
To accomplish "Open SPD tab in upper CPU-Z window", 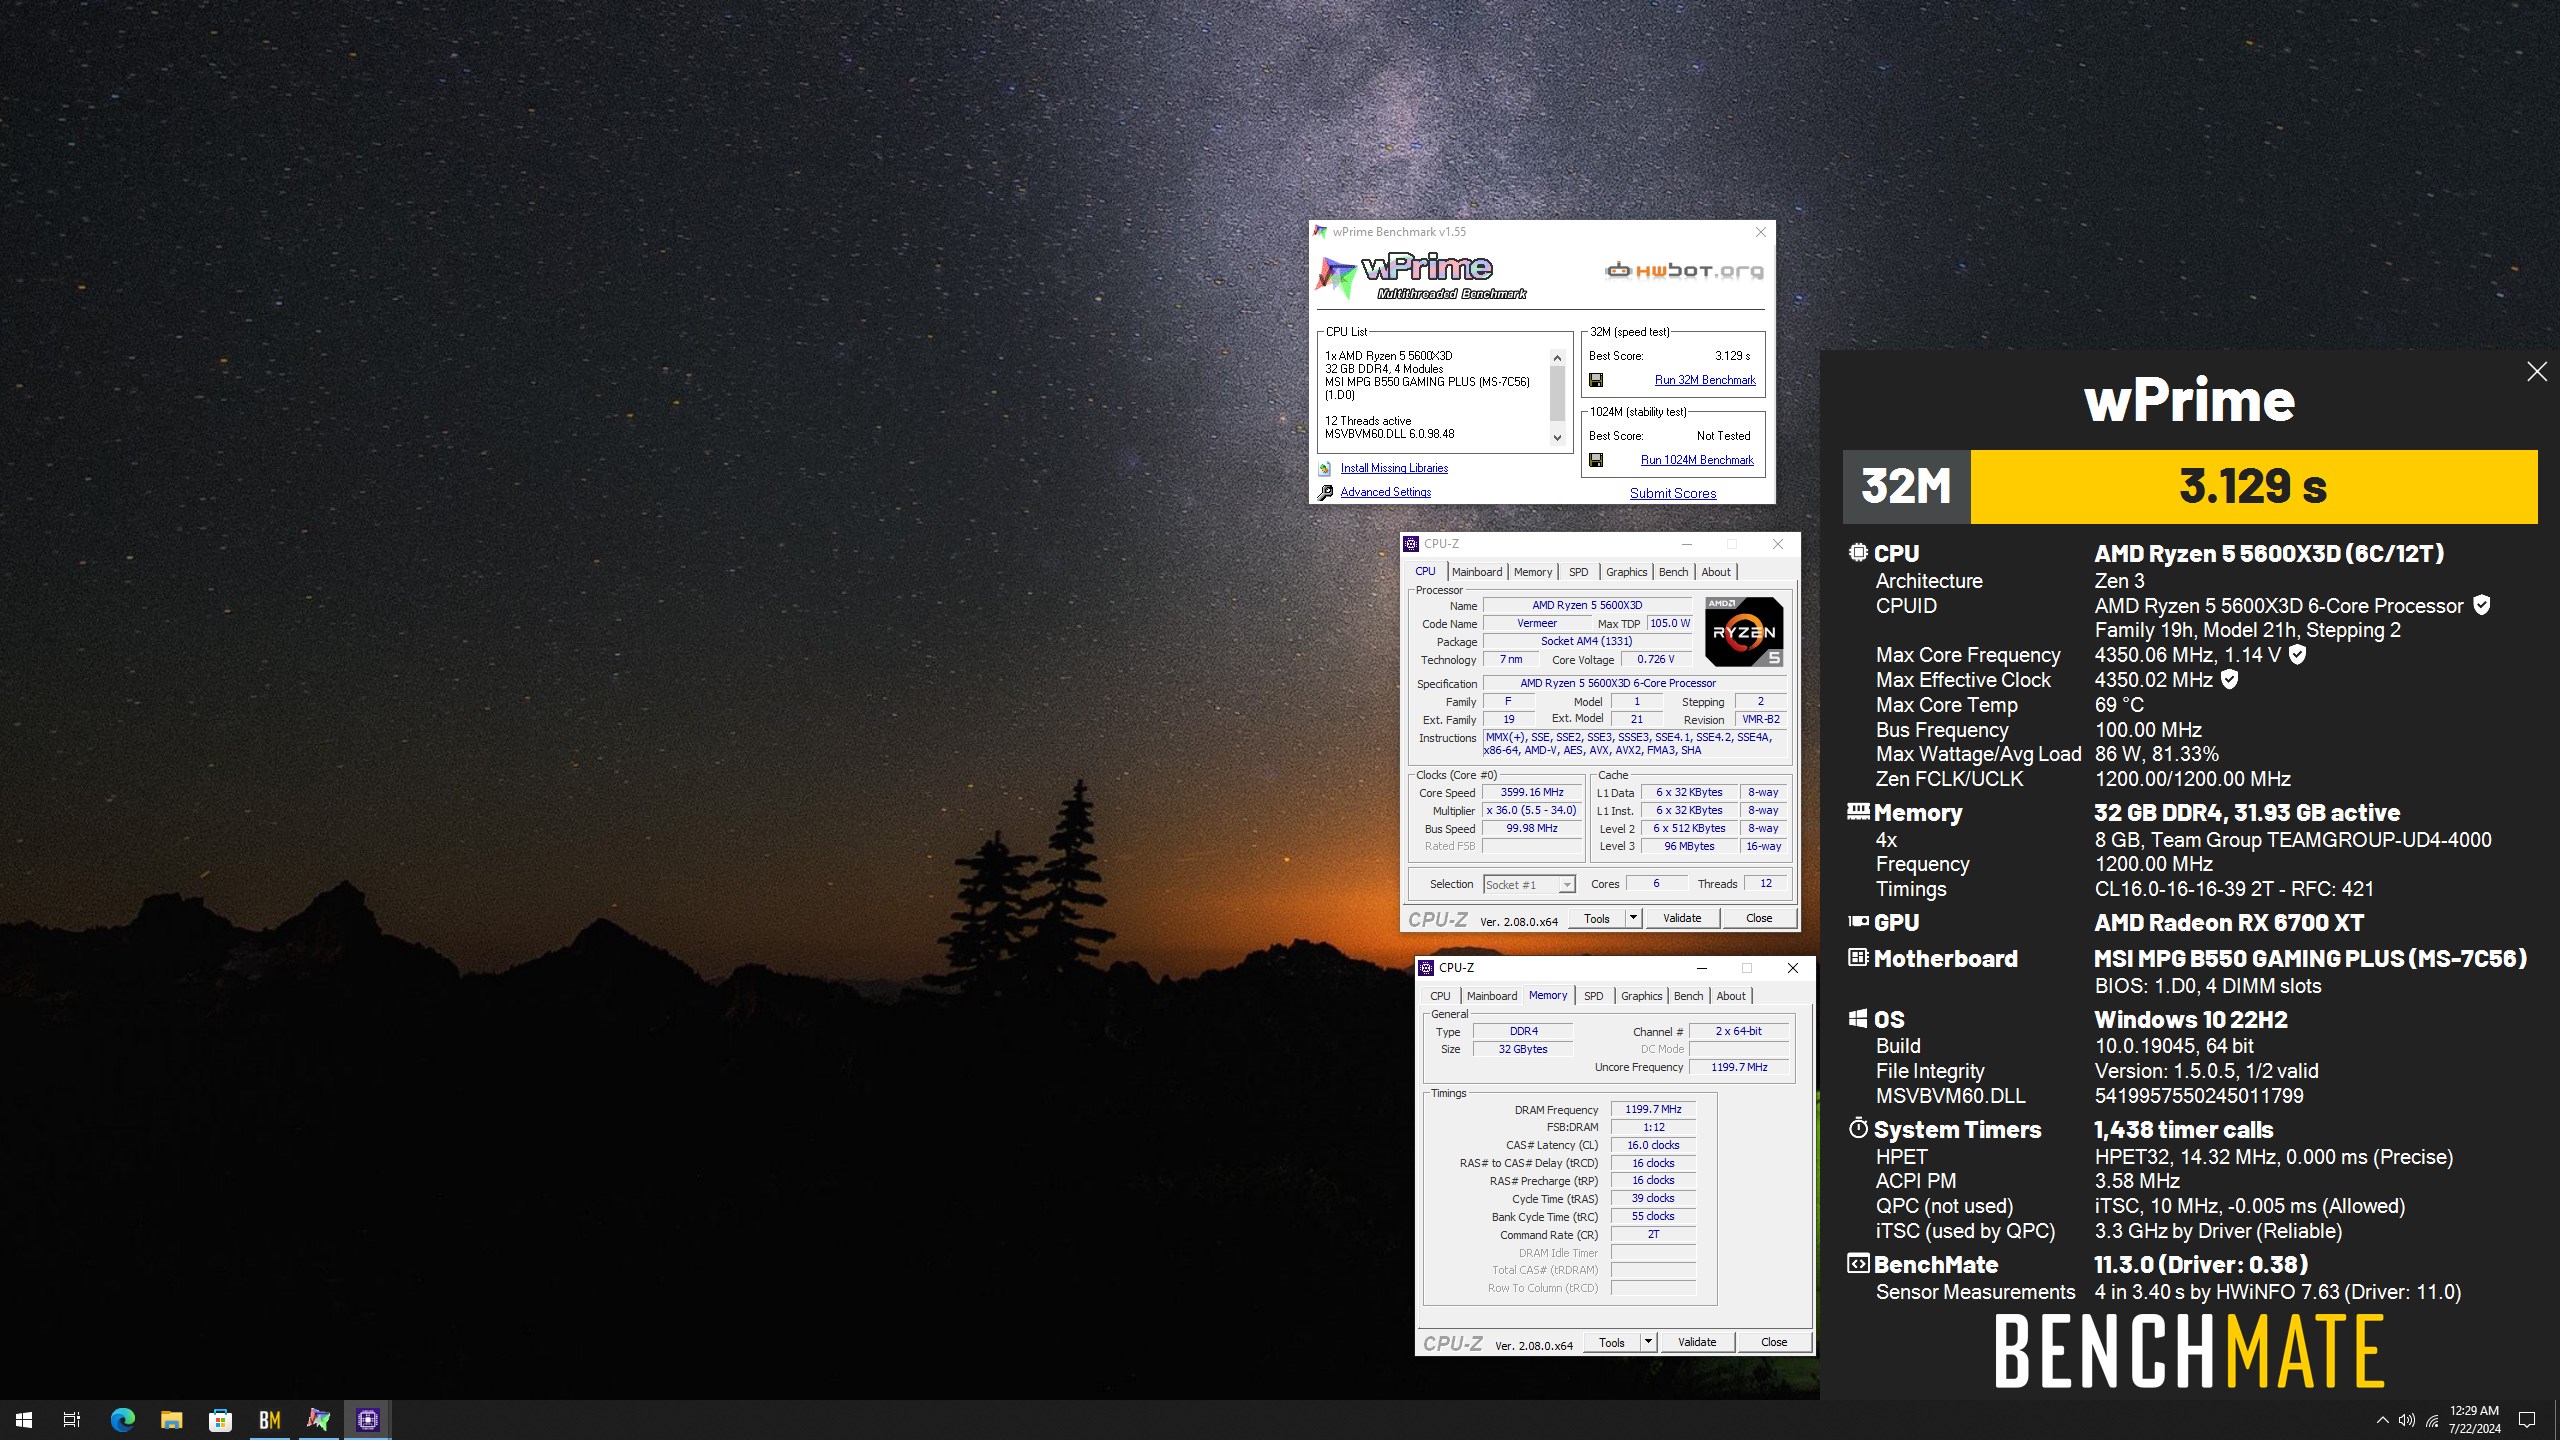I will 1578,572.
